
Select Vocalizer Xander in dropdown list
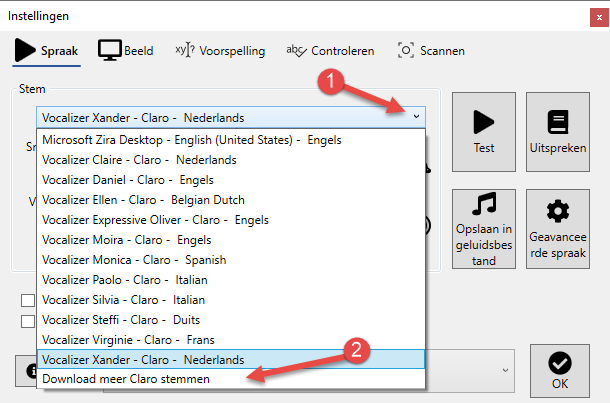coord(231,359)
